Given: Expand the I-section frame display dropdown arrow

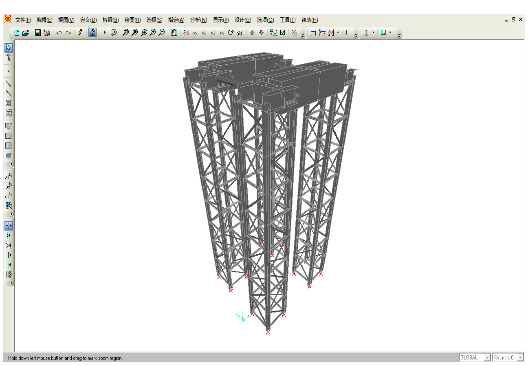Looking at the screenshot, I should click(x=373, y=33).
